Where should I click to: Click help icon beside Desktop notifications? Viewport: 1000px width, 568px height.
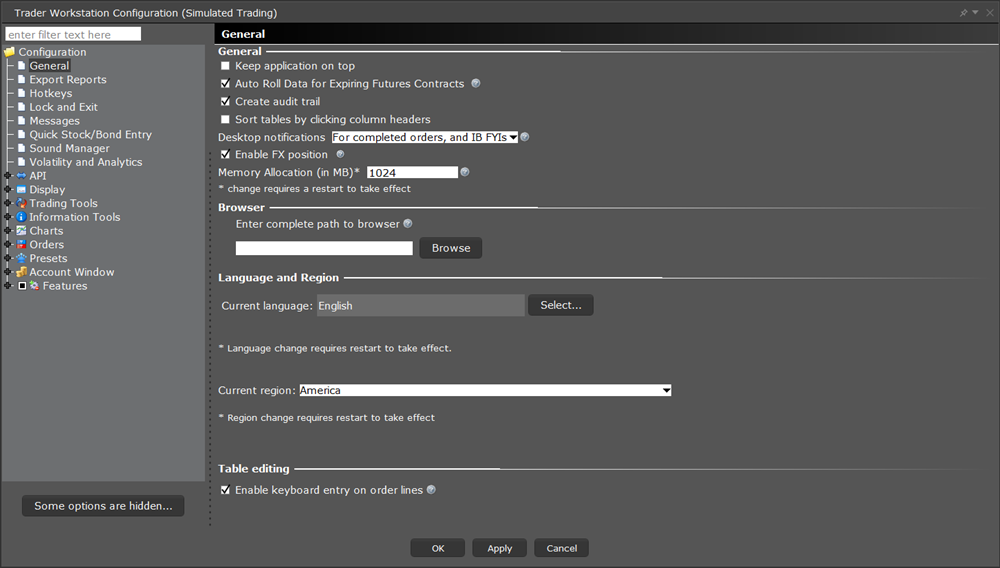[525, 137]
